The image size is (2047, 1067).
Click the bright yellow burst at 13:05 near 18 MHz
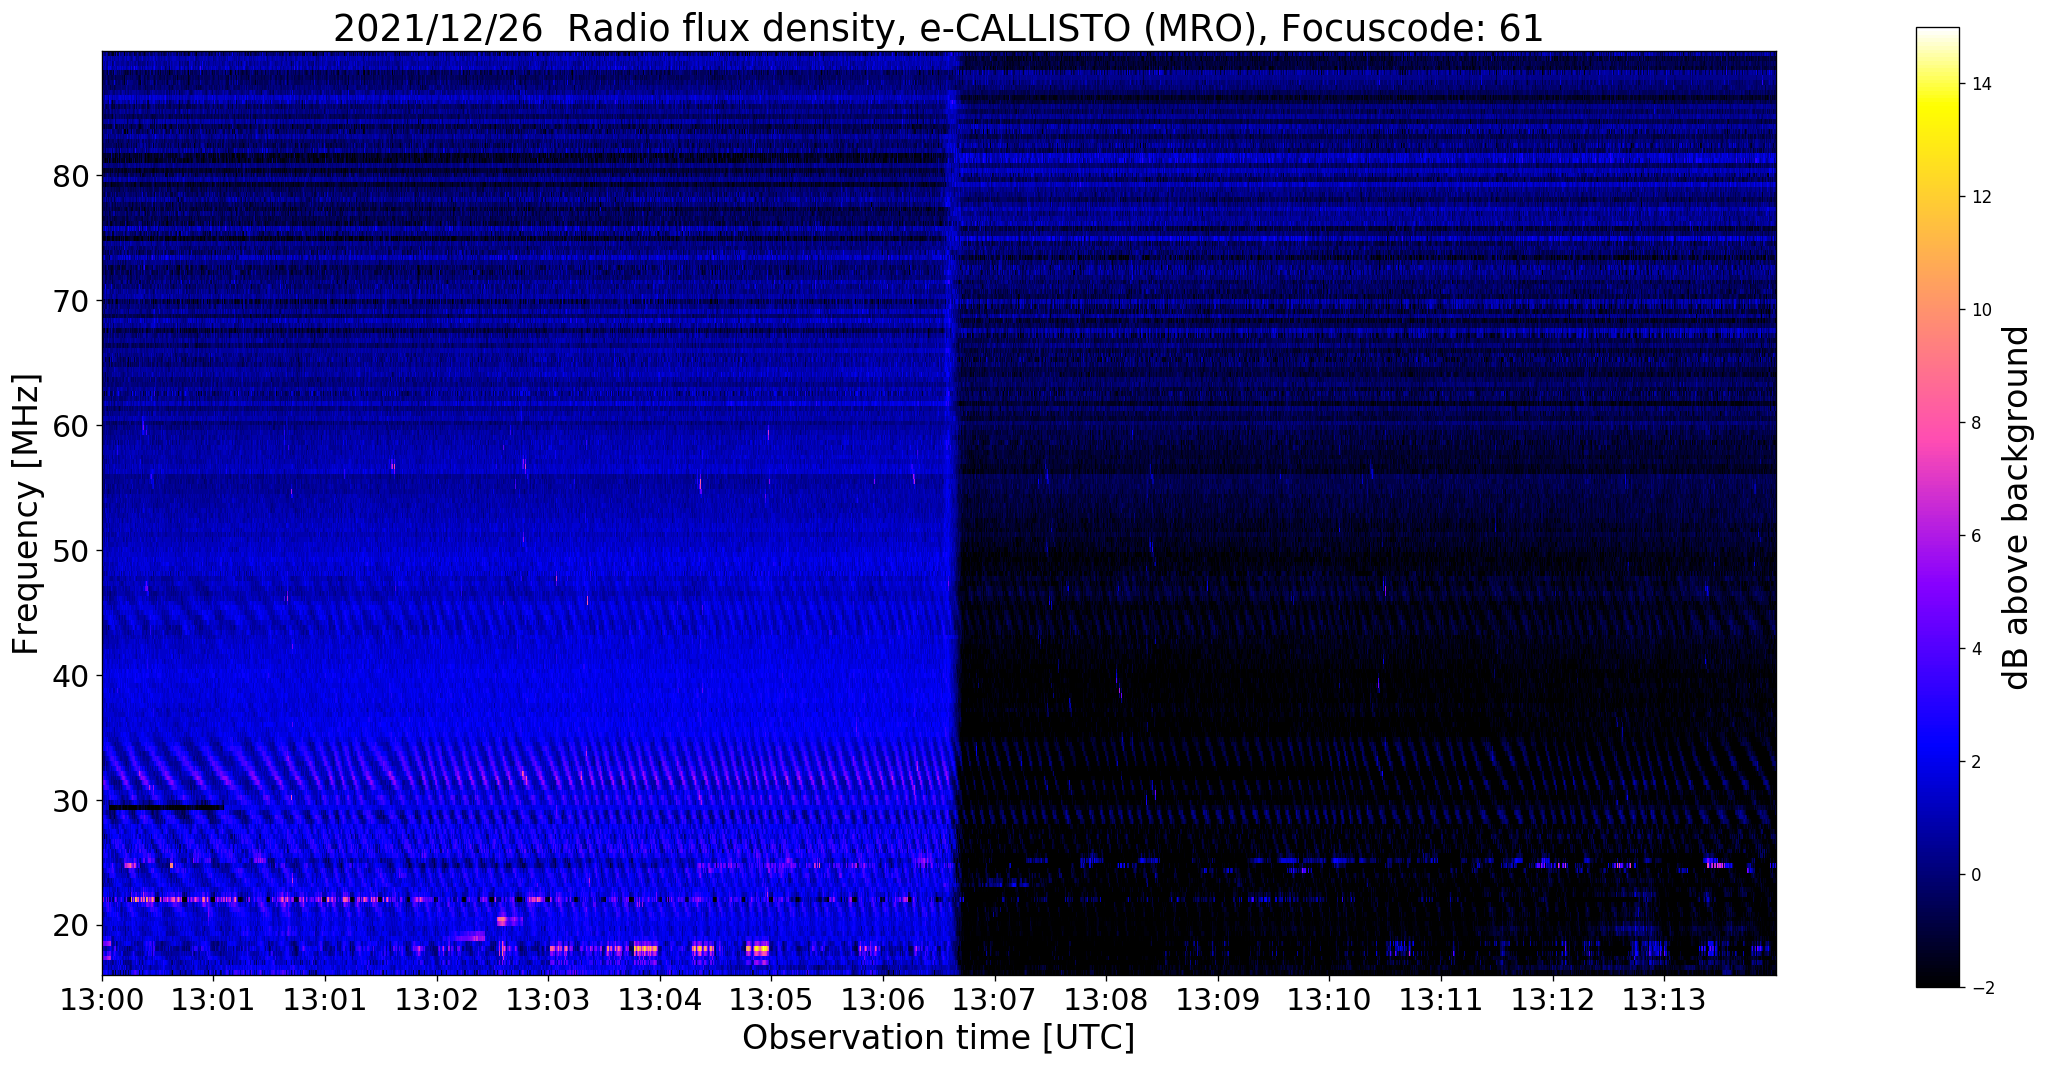(758, 948)
